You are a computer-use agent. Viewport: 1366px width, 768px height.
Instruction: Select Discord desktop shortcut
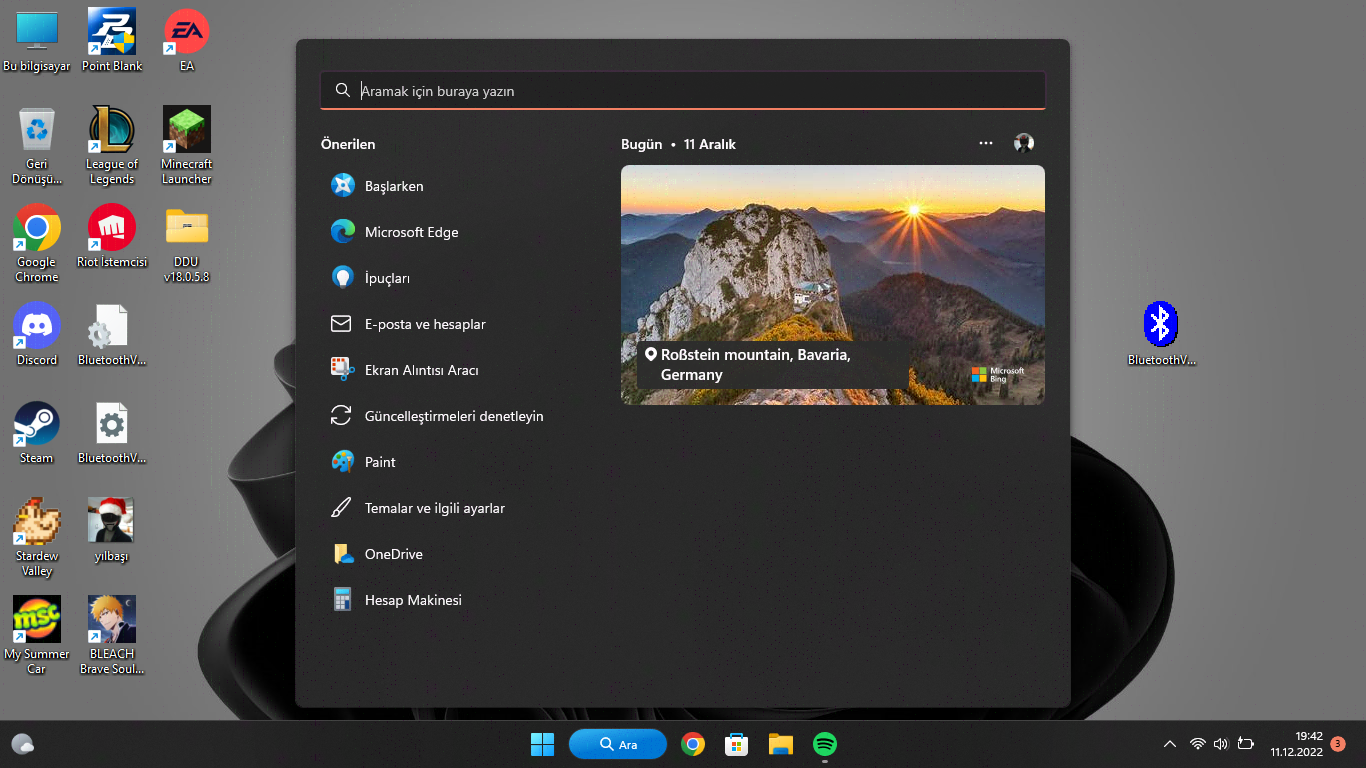pos(37,335)
